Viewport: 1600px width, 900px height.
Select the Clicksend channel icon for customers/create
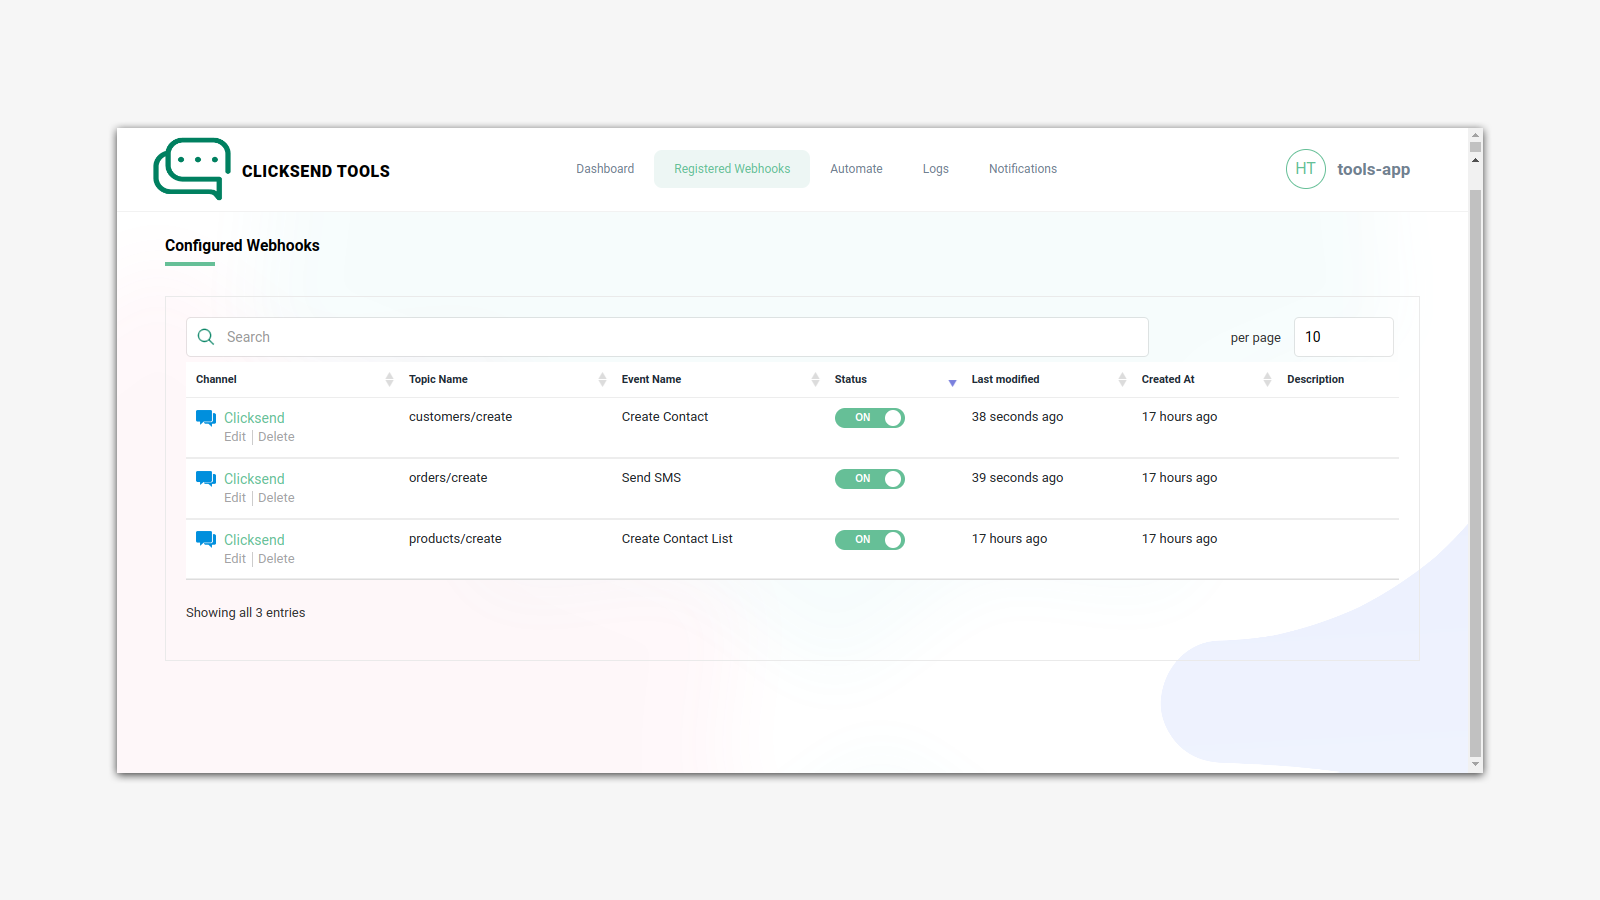(205, 416)
